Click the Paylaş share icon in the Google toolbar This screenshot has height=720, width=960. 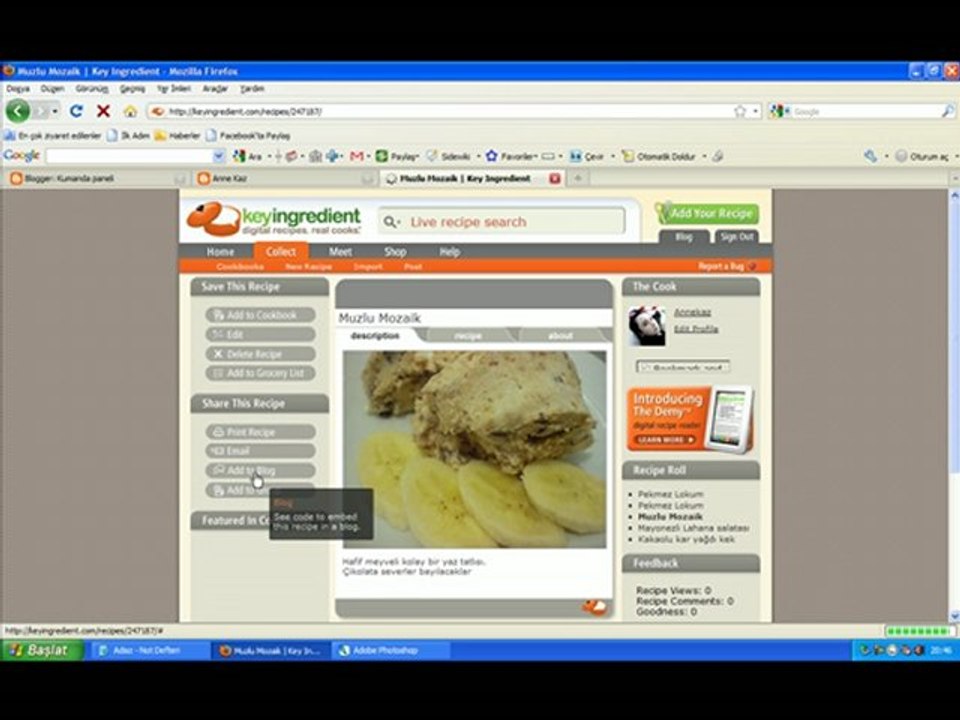click(x=381, y=156)
